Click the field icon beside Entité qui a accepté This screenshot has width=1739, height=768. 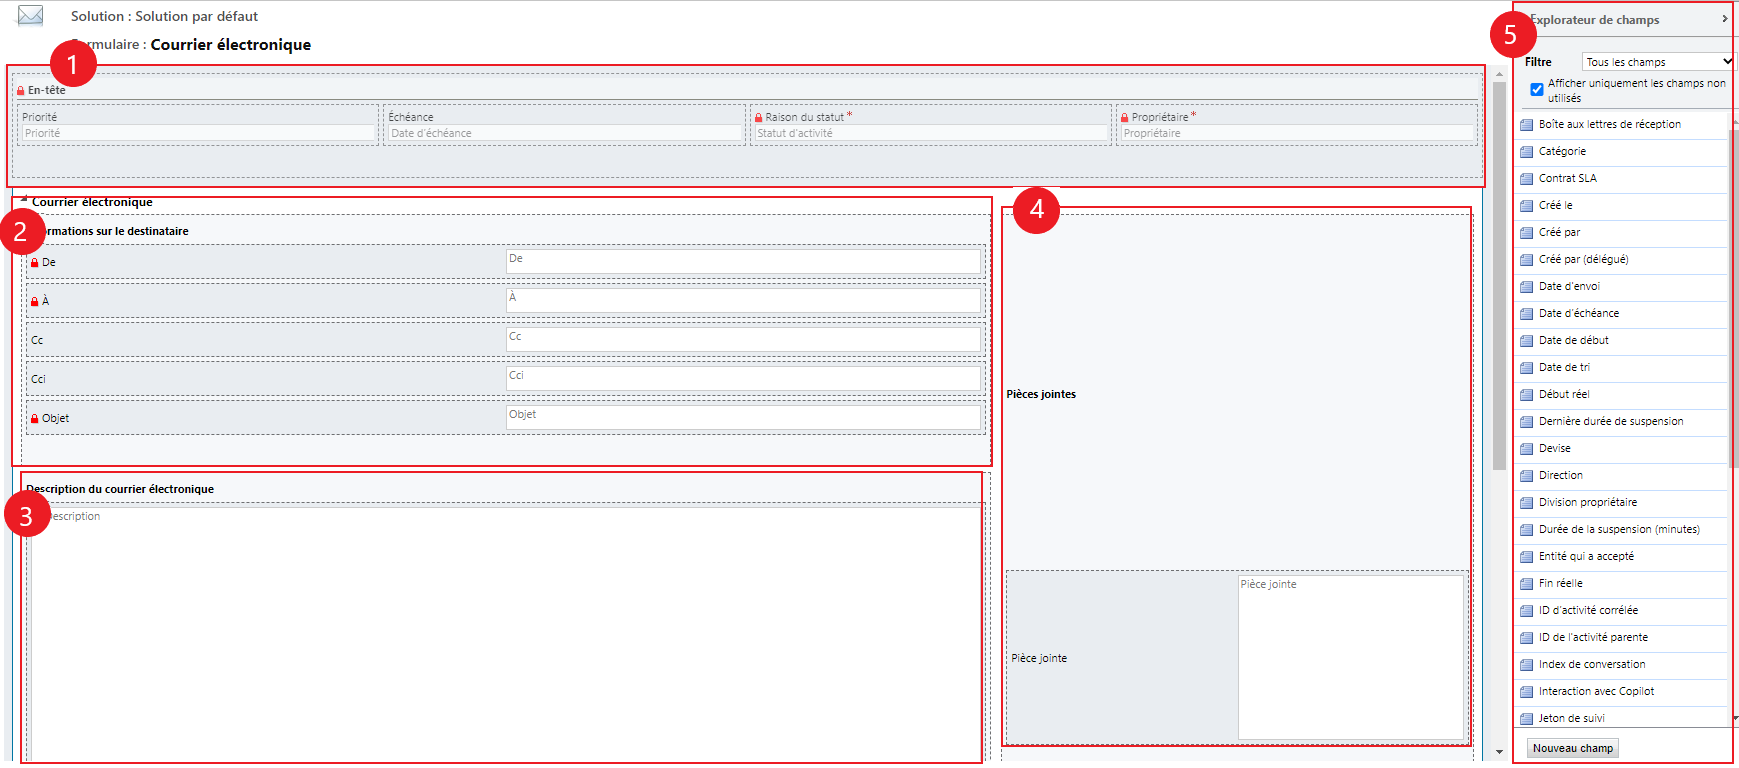click(1526, 557)
